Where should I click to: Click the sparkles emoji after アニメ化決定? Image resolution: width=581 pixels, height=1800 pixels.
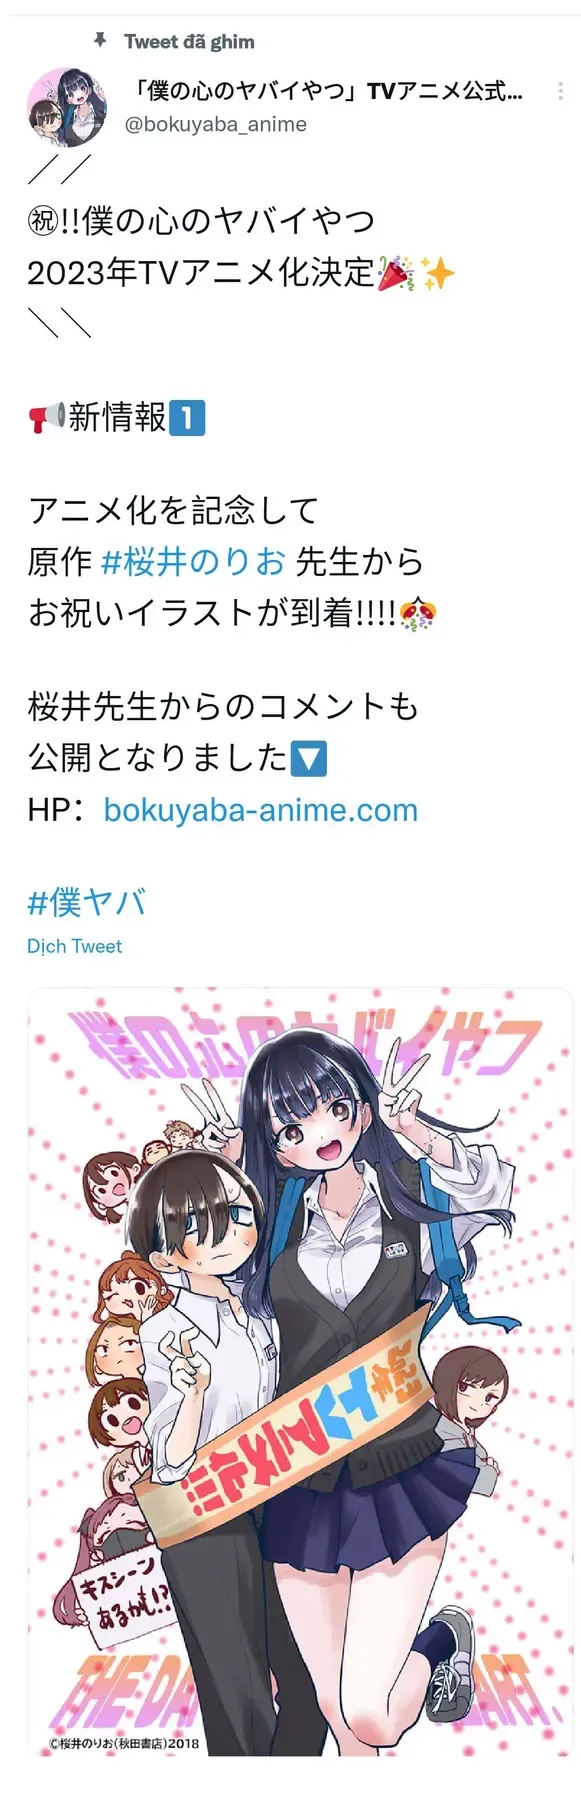pyautogui.click(x=437, y=272)
